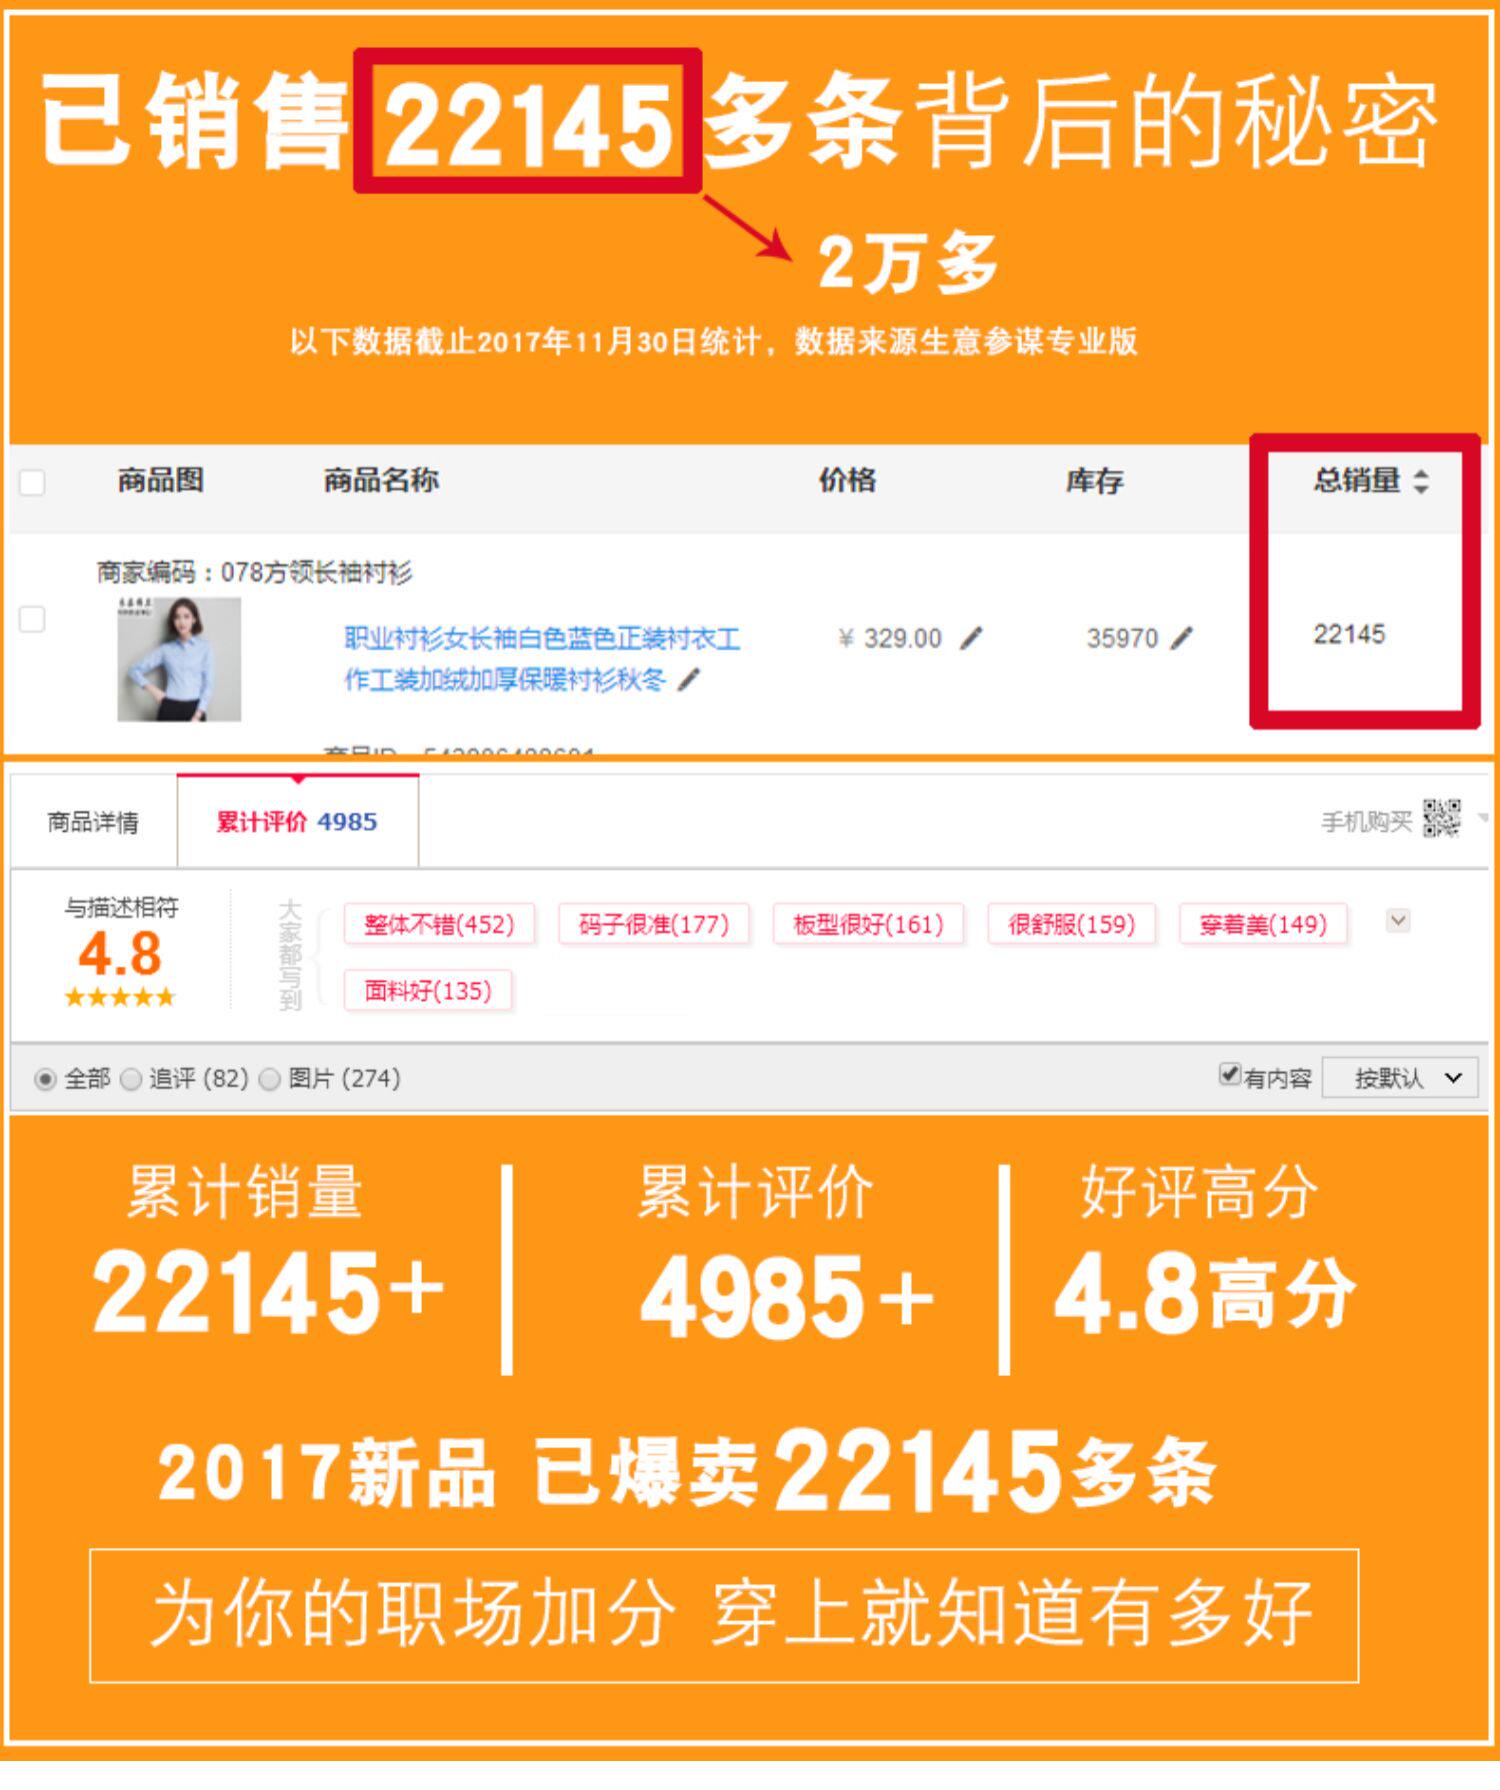Open the 累计评价 4985 tab
The height and width of the screenshot is (1790, 1500).
[x=297, y=821]
